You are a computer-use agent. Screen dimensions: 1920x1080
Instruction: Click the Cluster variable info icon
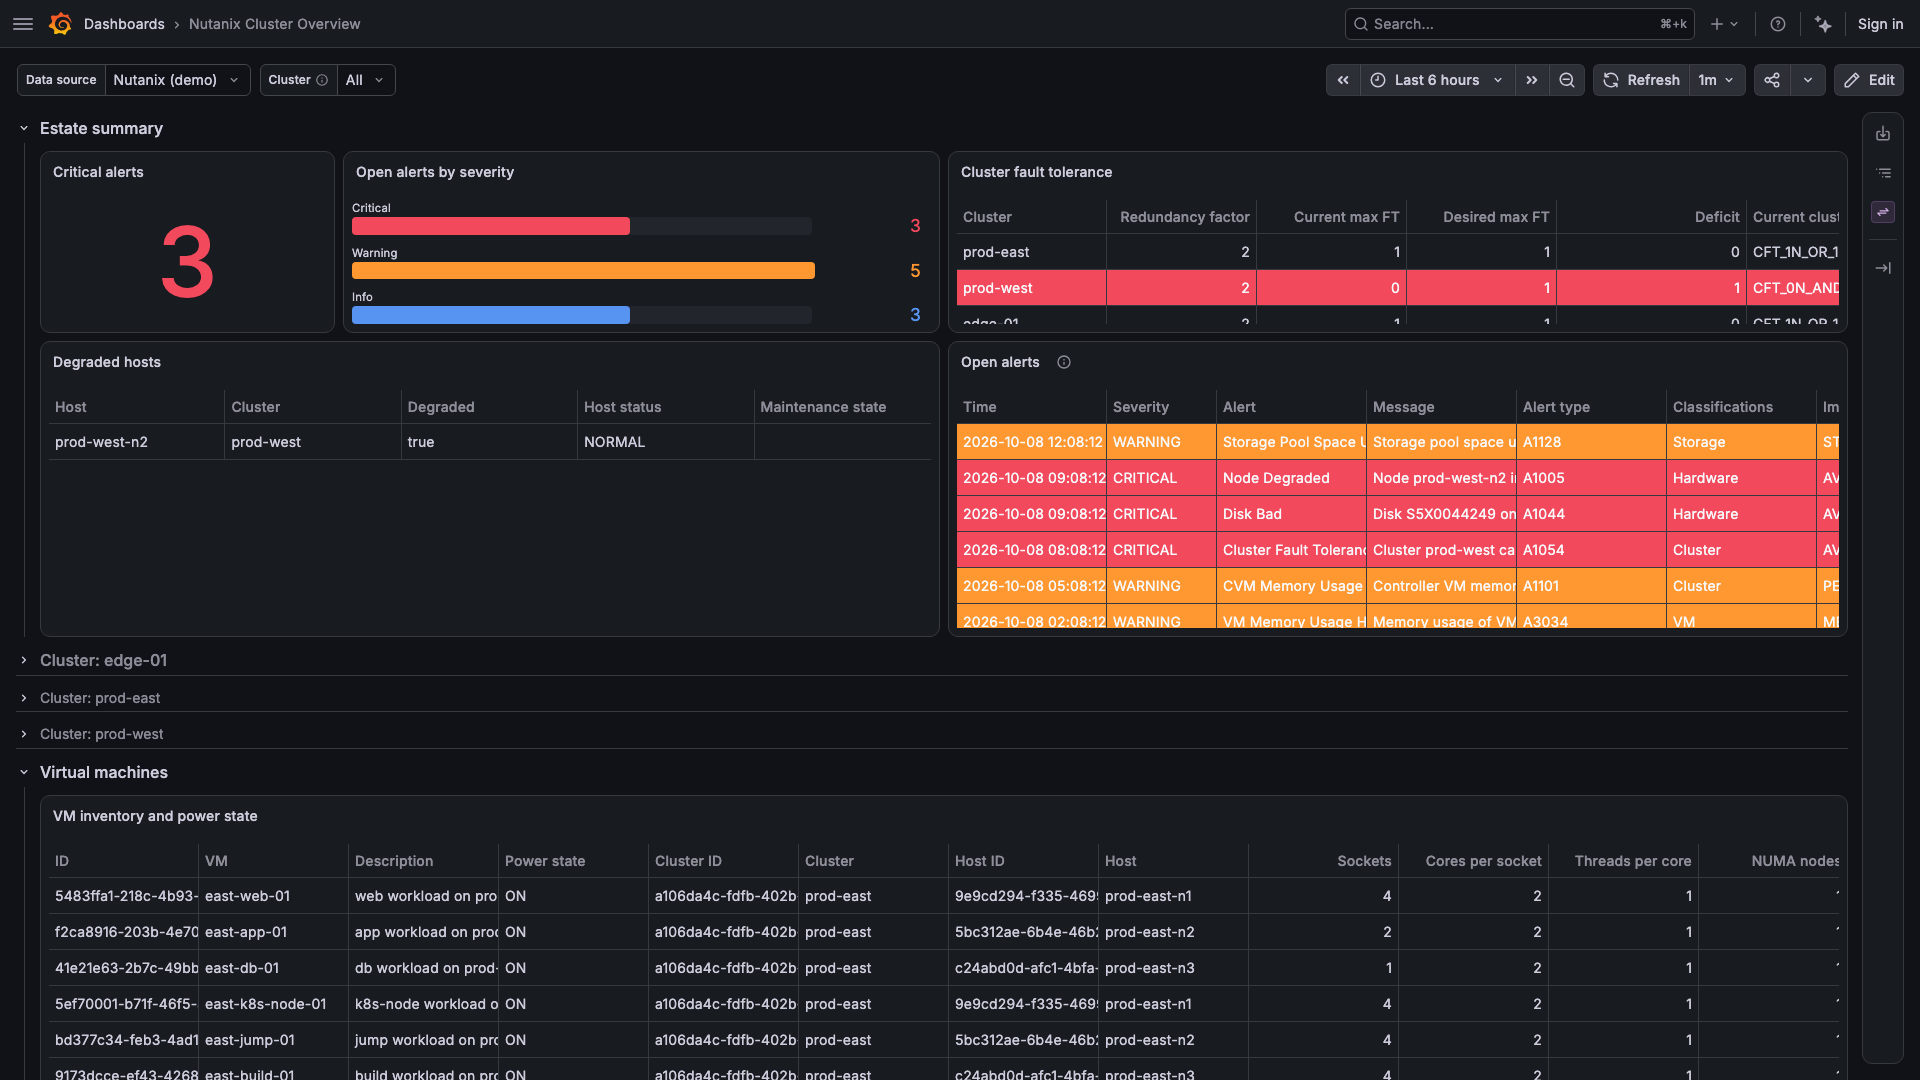click(322, 80)
